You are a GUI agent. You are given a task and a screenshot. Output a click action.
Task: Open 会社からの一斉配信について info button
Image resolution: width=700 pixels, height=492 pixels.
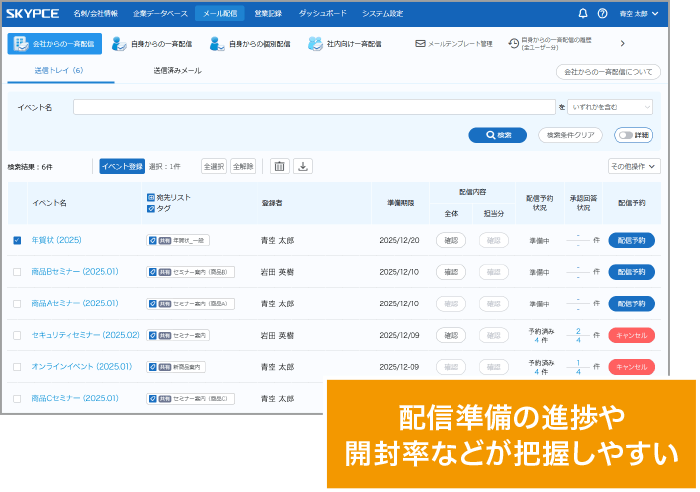(608, 72)
